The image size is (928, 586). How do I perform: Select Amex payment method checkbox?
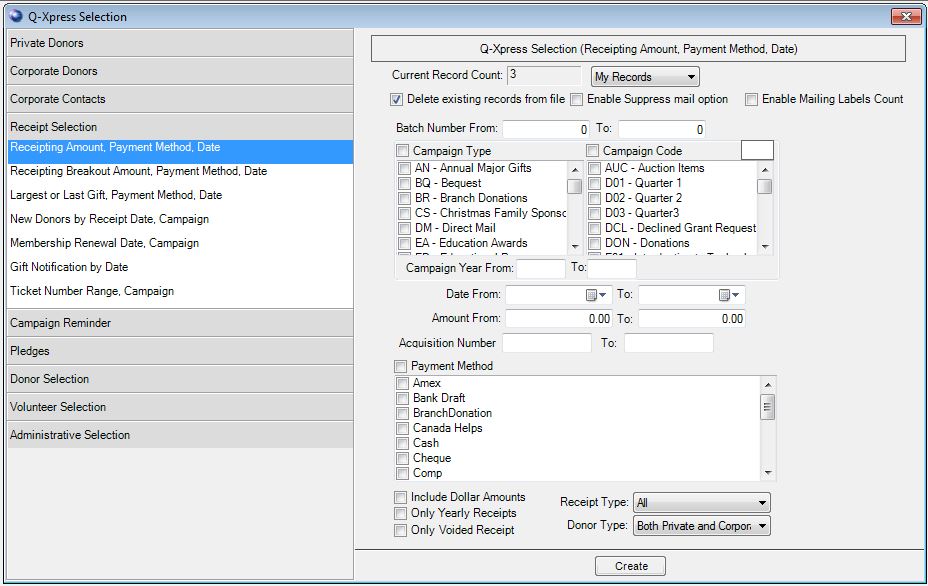(x=402, y=383)
